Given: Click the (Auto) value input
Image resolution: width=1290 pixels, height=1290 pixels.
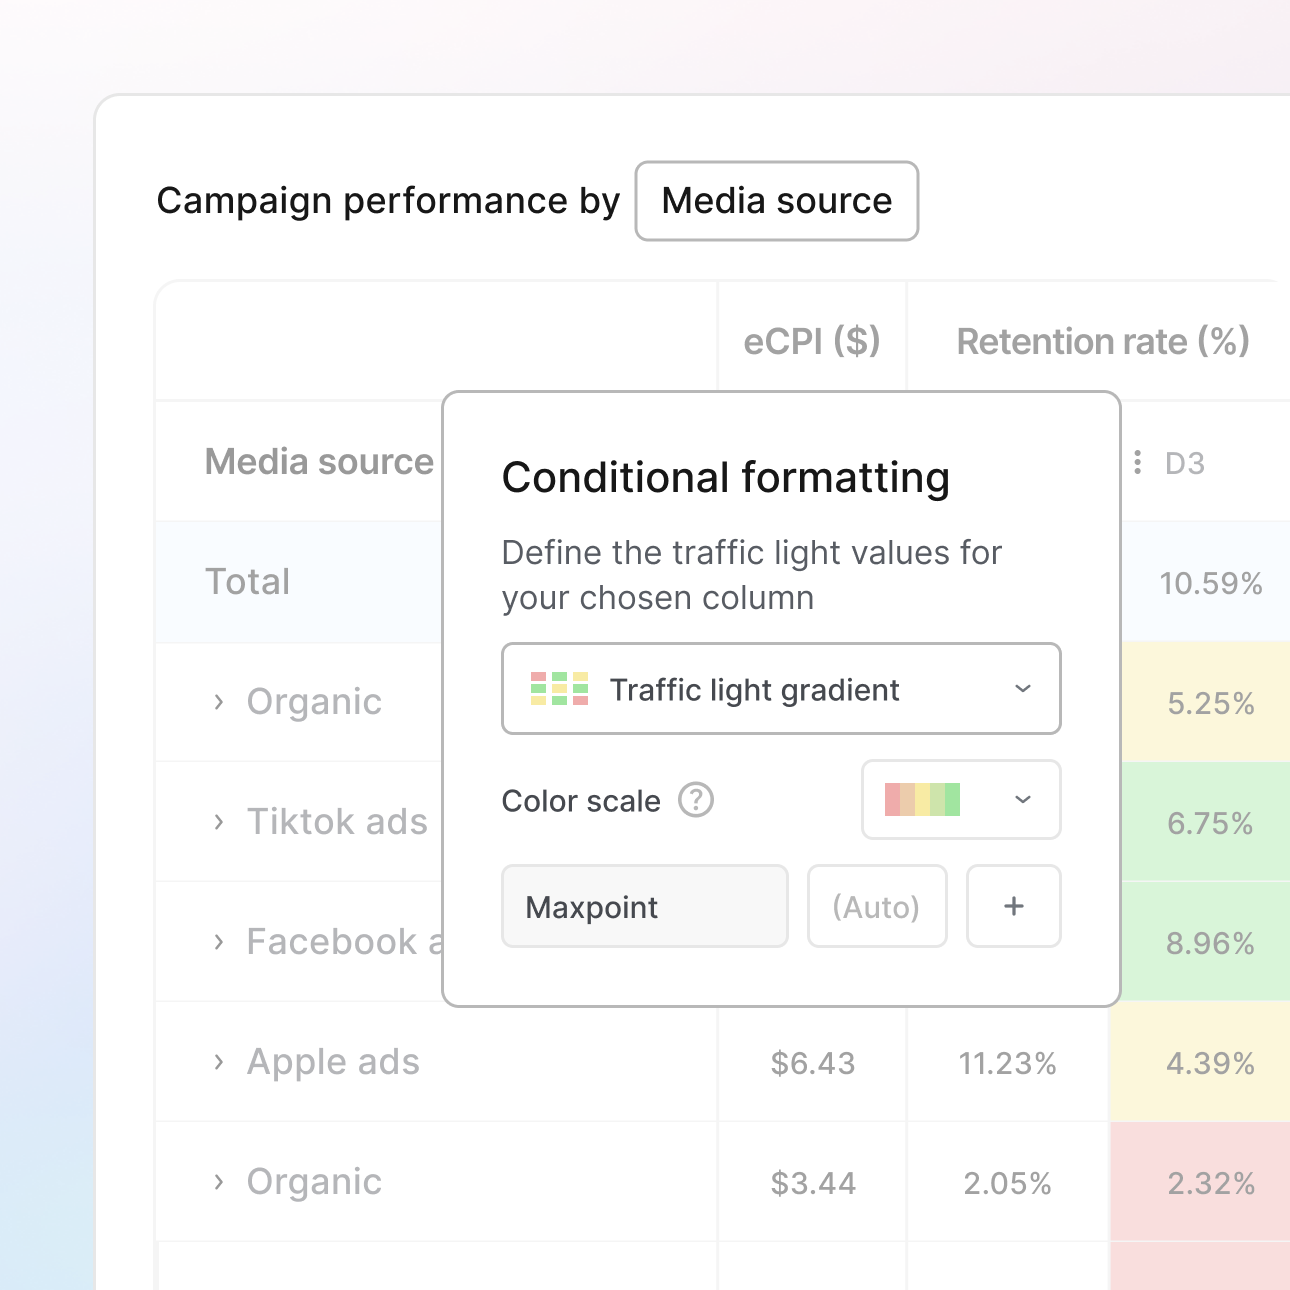Looking at the screenshot, I should [876, 906].
